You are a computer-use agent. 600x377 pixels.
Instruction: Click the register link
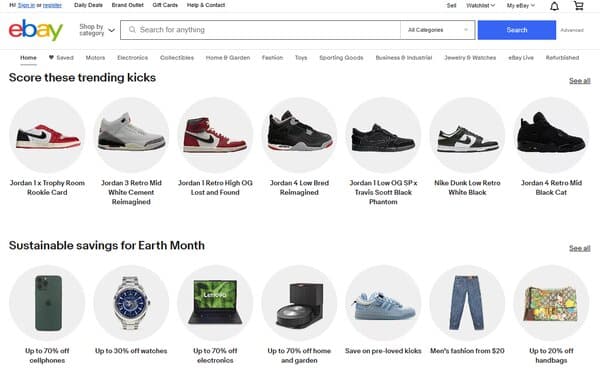pyautogui.click(x=52, y=5)
